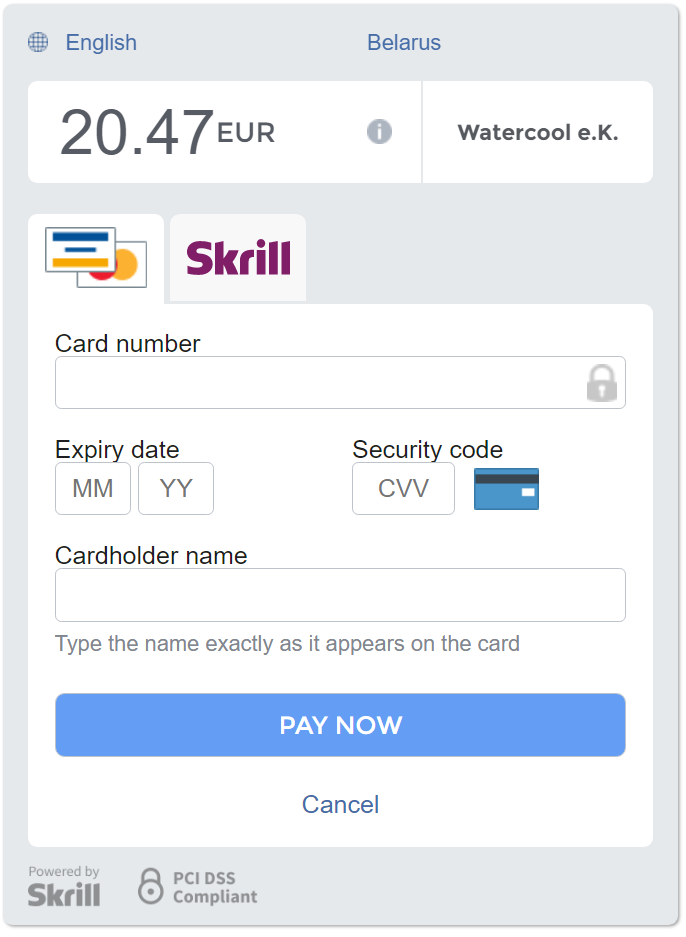
Task: Click the amount info icon
Action: point(379,131)
